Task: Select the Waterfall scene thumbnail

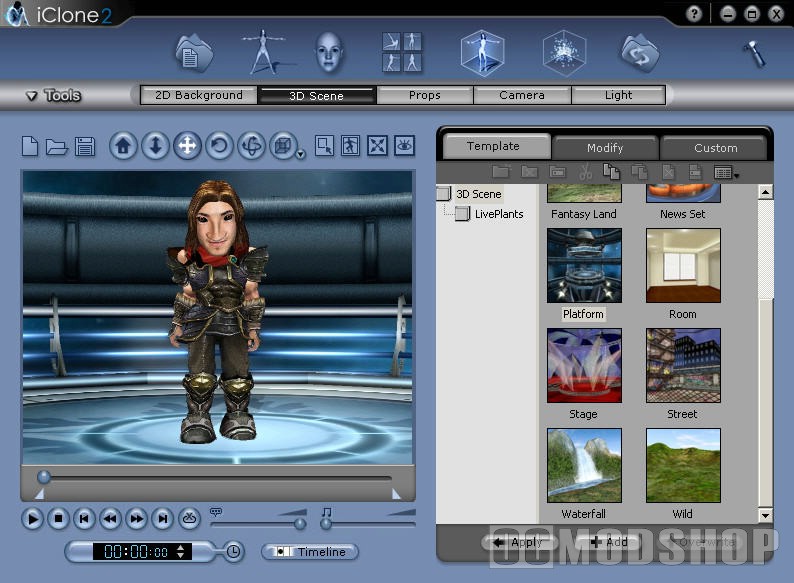Action: 584,465
